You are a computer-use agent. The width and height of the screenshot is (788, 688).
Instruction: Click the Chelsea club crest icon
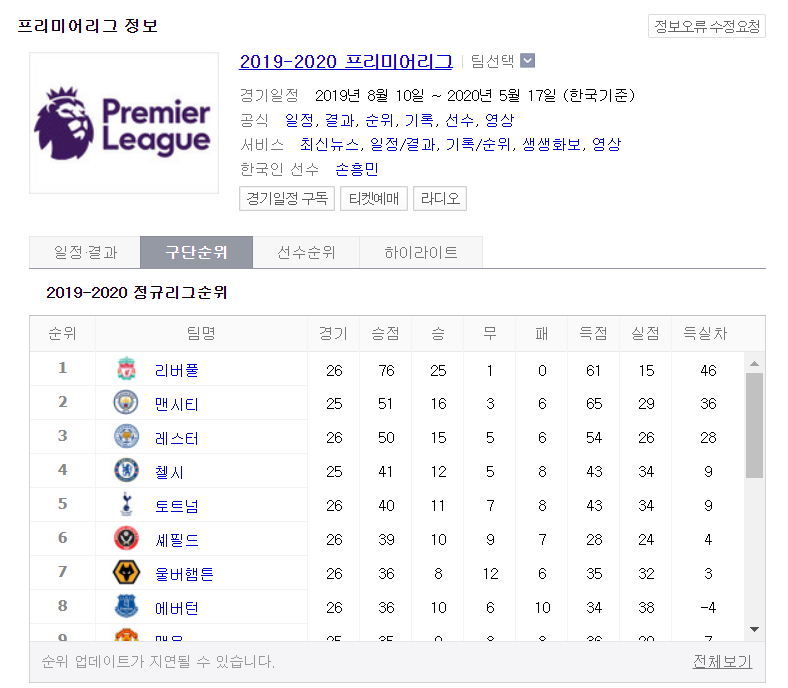[126, 470]
